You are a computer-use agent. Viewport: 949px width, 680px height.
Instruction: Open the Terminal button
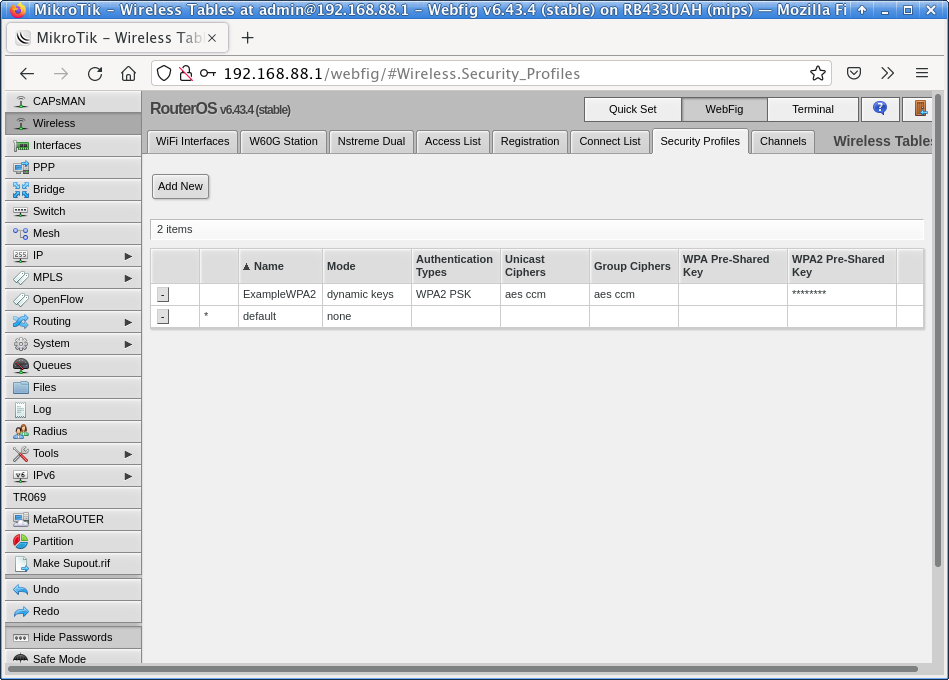point(812,109)
